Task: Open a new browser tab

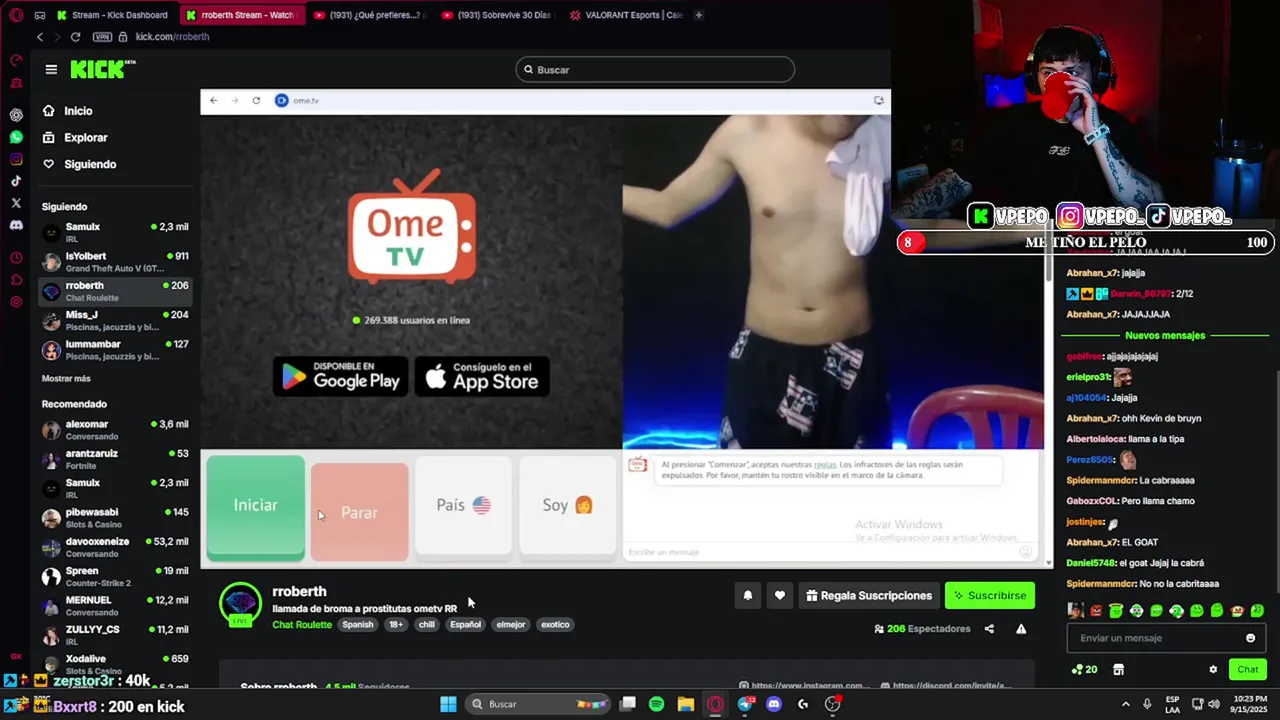Action: tap(698, 15)
